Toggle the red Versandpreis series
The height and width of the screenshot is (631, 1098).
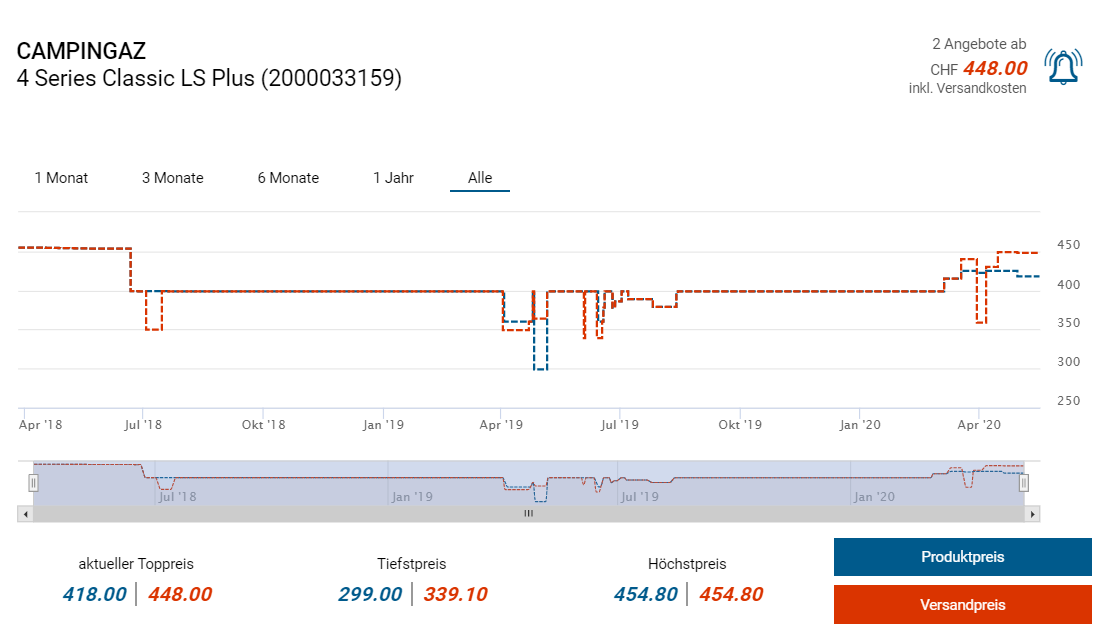(962, 605)
